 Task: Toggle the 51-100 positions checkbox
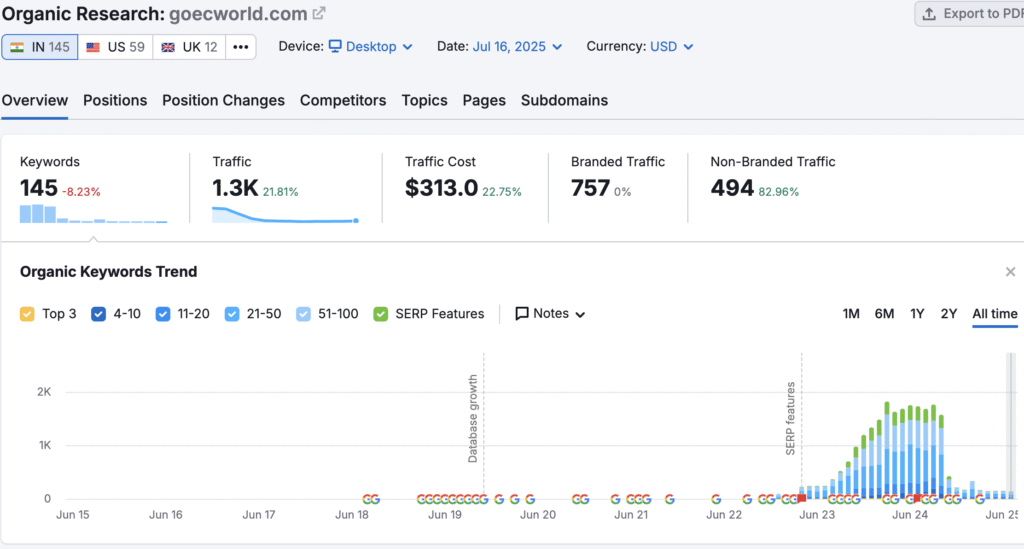tap(304, 314)
